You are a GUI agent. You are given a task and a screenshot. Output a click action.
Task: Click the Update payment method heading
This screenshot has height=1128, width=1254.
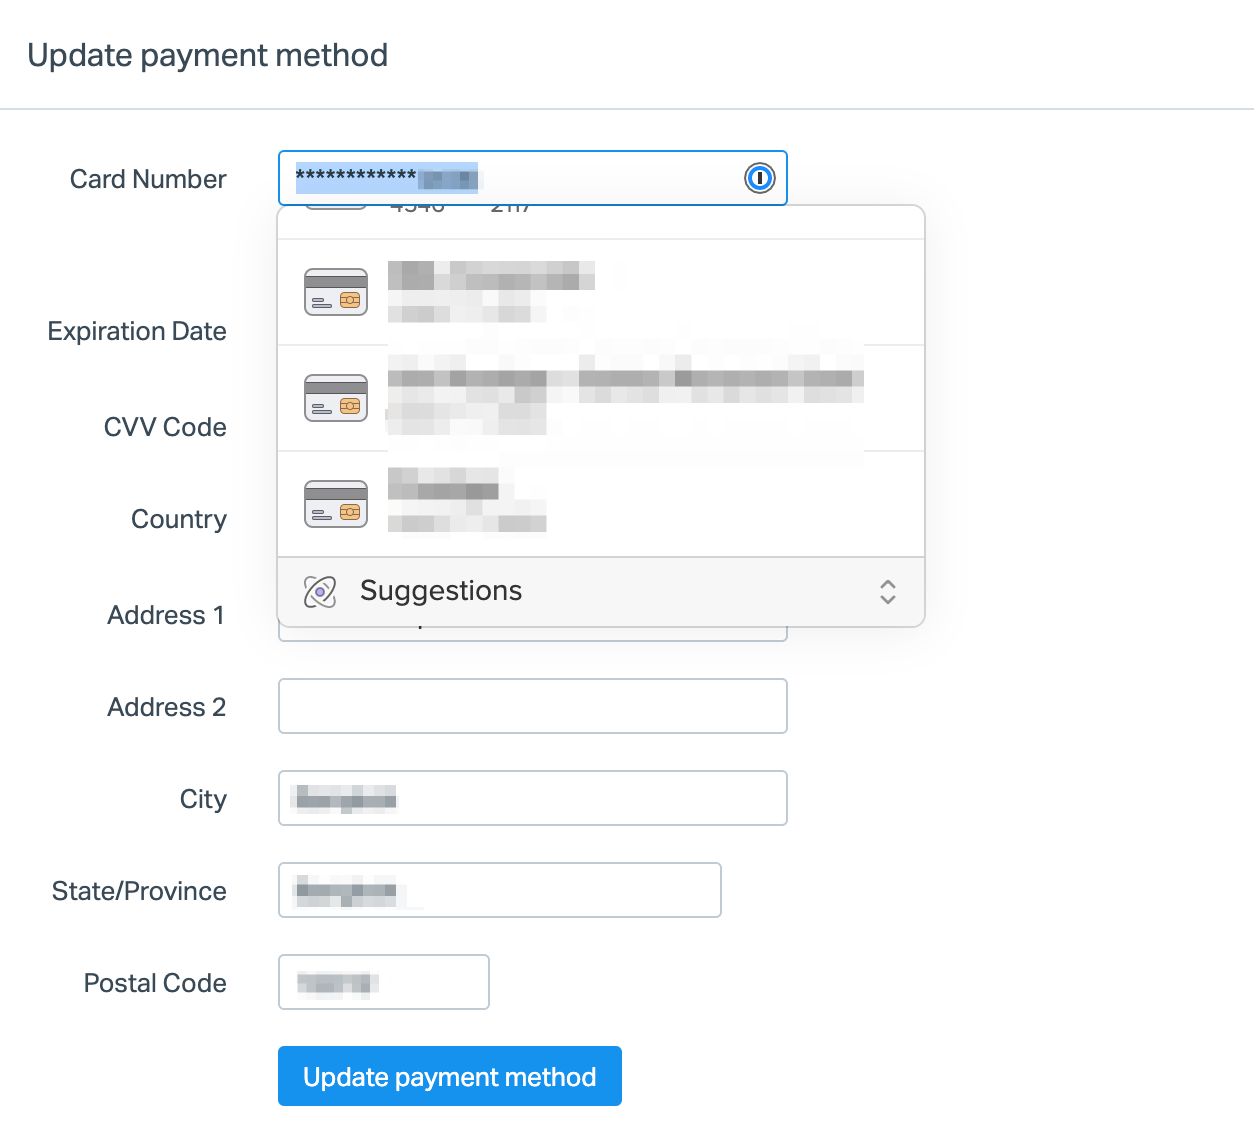click(208, 55)
